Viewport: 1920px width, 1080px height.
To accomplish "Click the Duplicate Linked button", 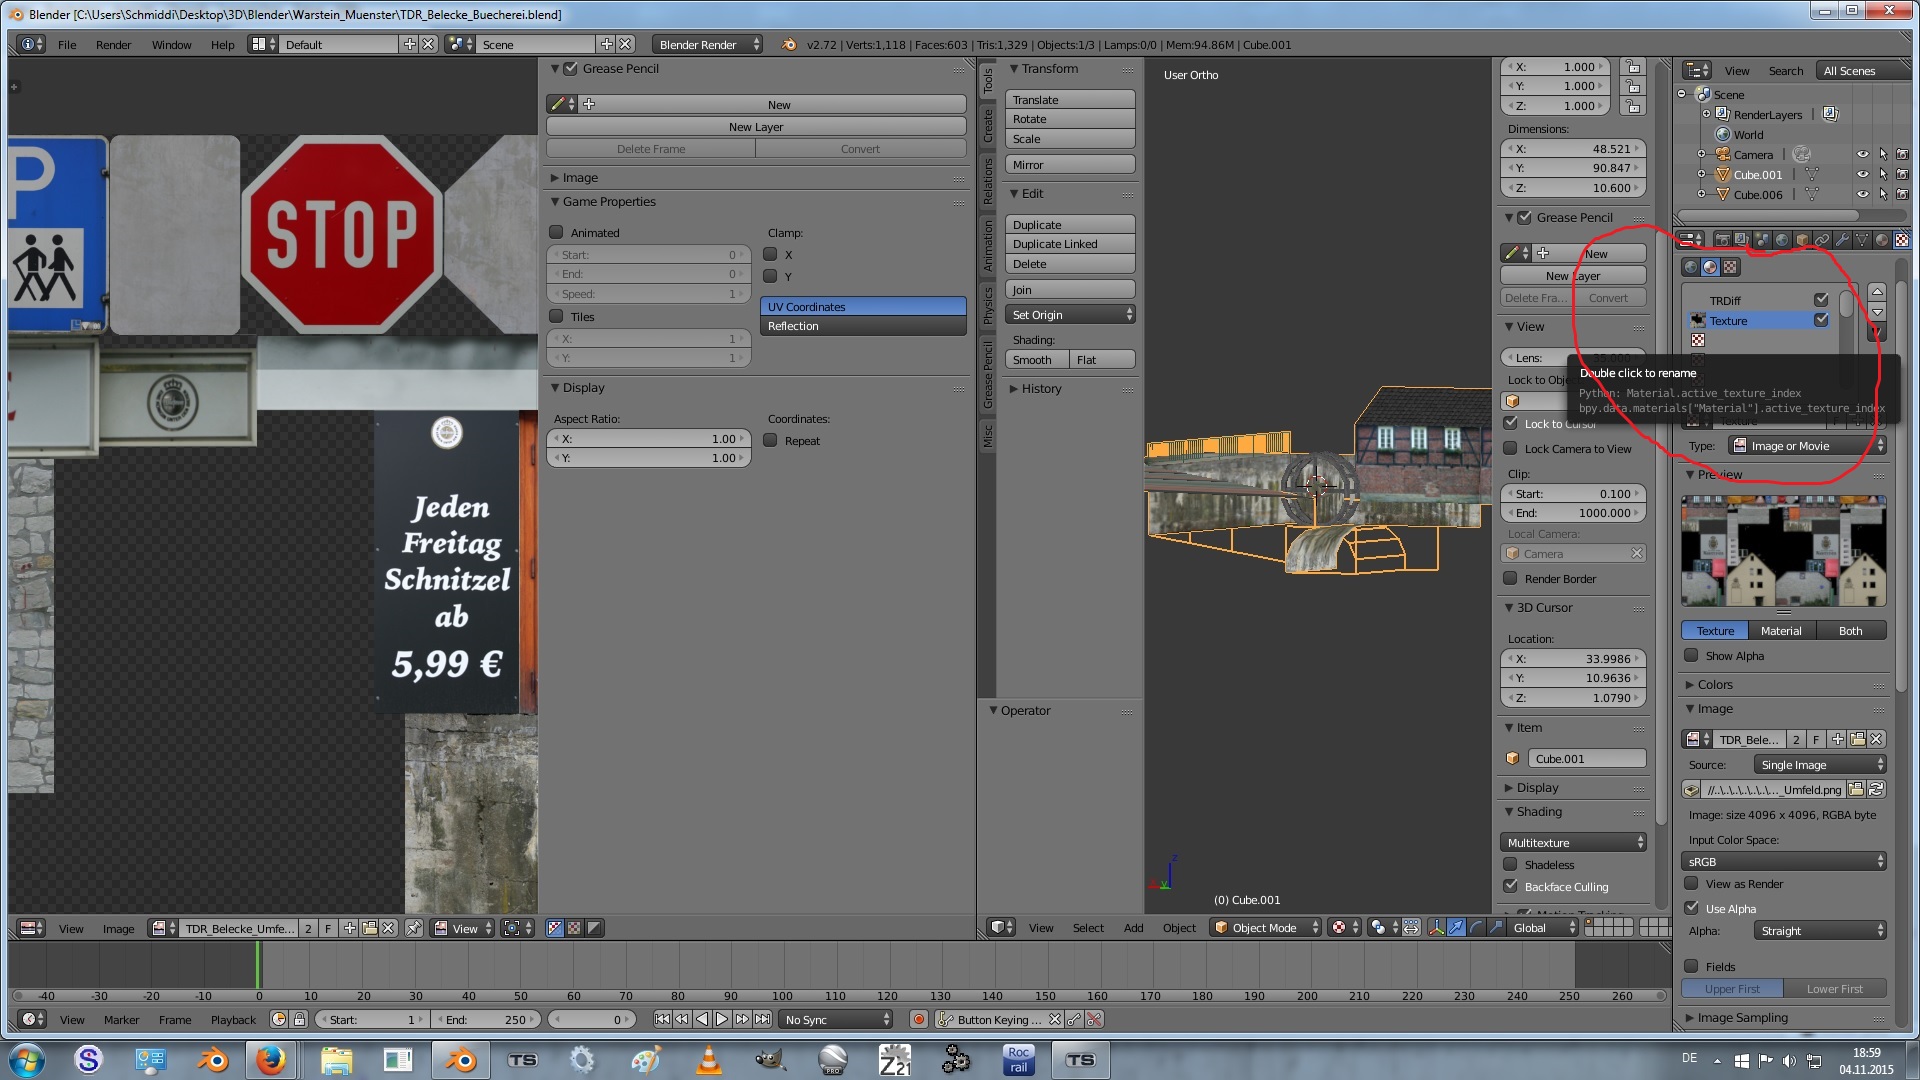I will click(1069, 244).
